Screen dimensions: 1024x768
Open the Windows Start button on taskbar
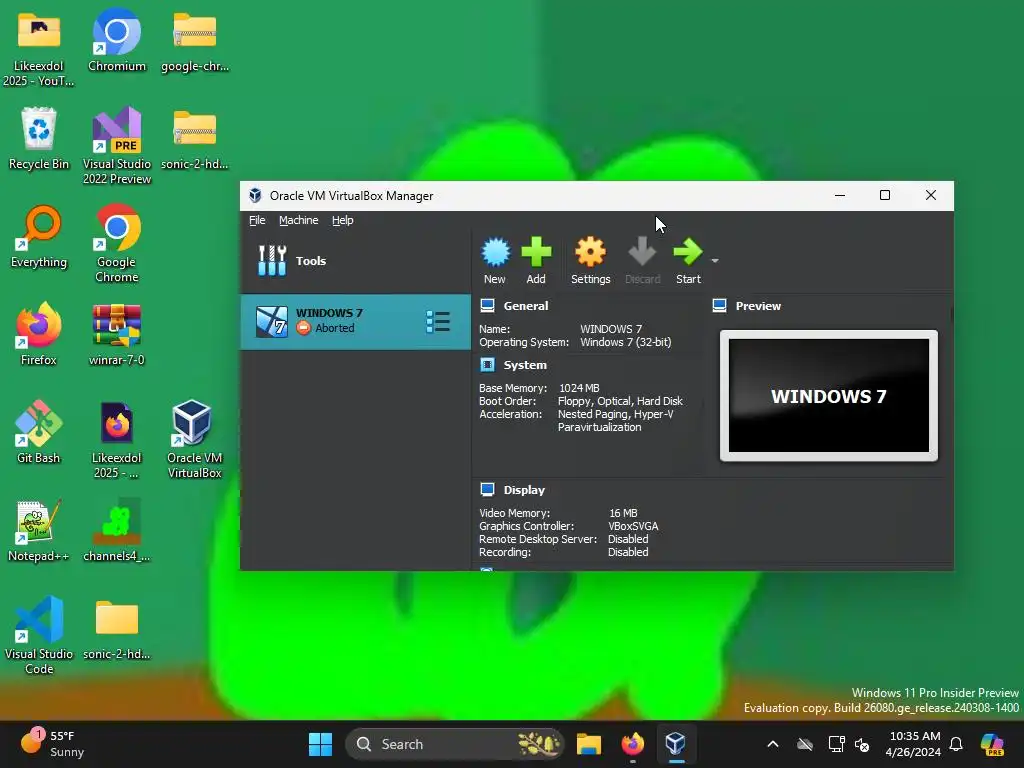[320, 744]
